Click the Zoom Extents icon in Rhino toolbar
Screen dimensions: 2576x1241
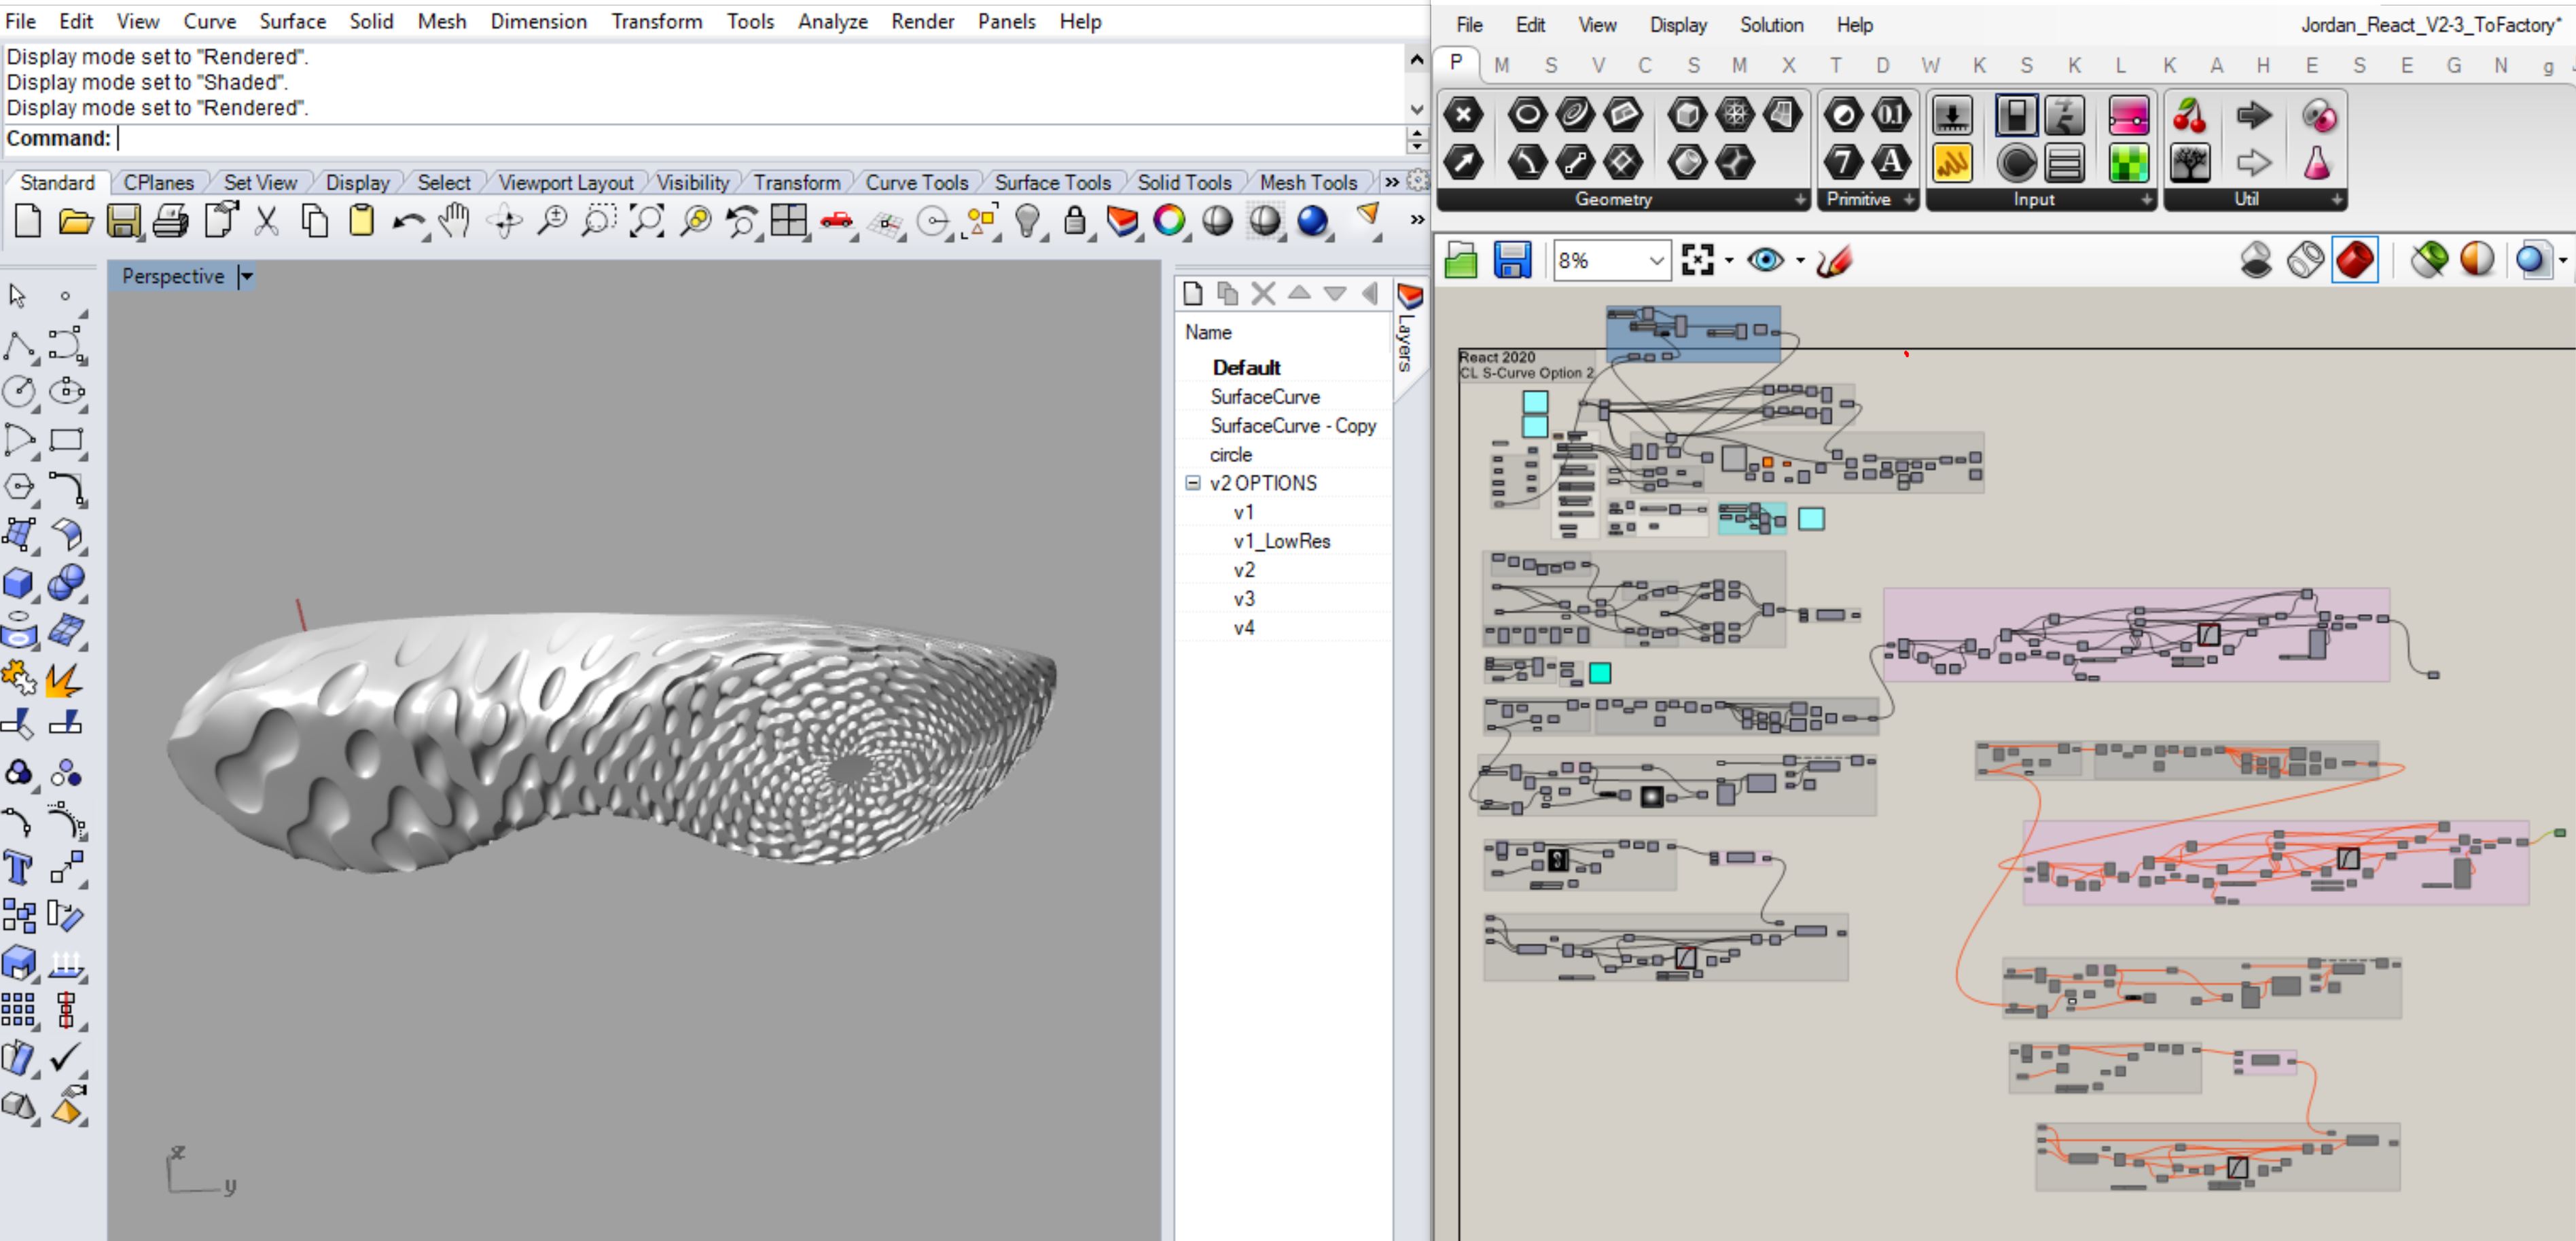click(x=646, y=221)
